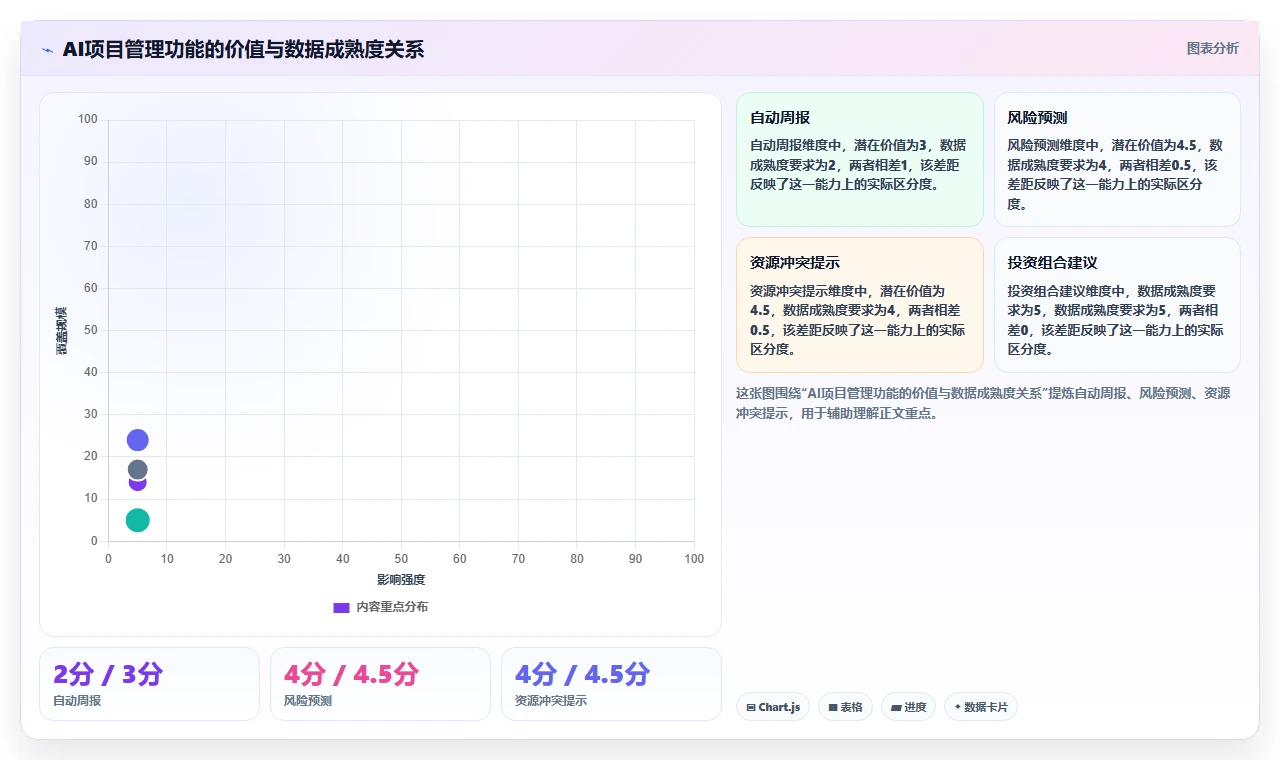Viewport: 1280px width, 760px height.
Task: Click the 50 tick on the x-axis
Action: coord(401,559)
